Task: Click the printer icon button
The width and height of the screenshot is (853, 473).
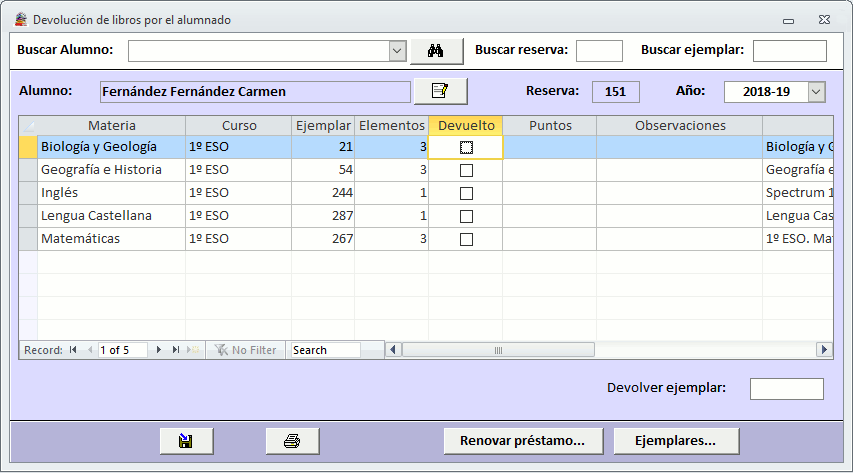Action: (291, 441)
